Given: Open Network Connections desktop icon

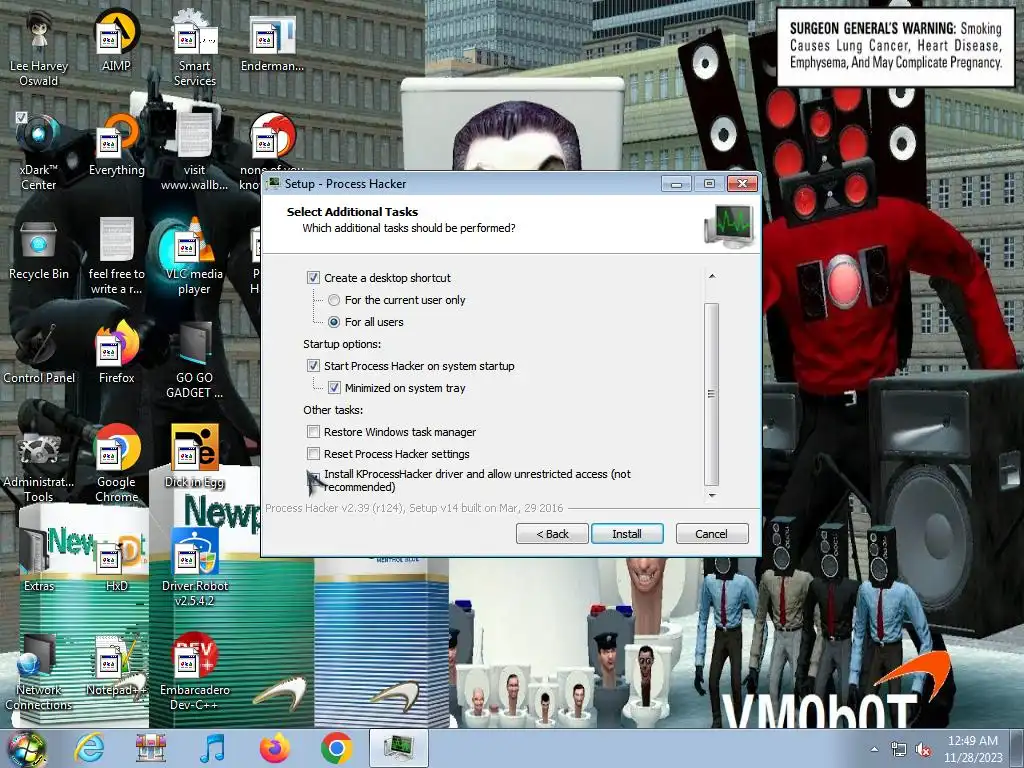Looking at the screenshot, I should pyautogui.click(x=39, y=671).
